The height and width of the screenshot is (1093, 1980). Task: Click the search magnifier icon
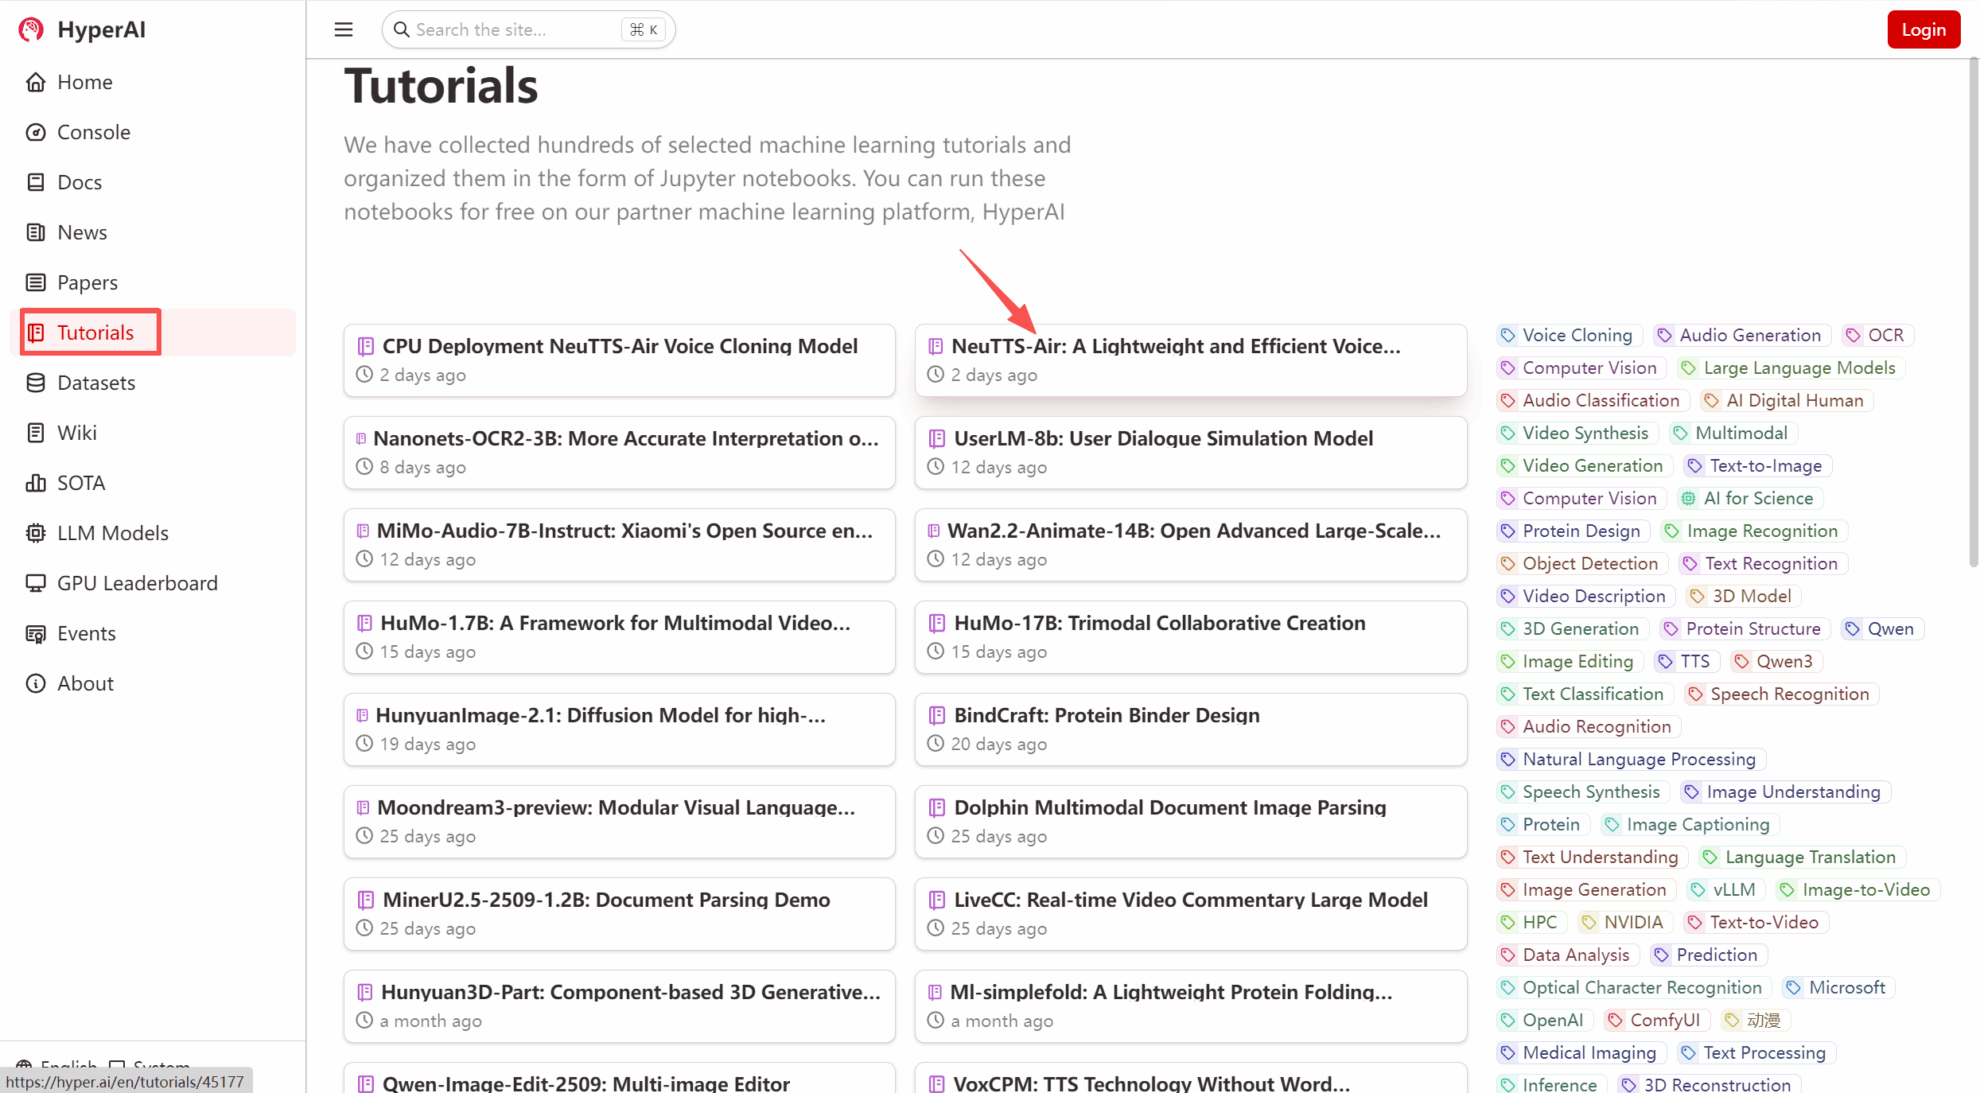[401, 30]
